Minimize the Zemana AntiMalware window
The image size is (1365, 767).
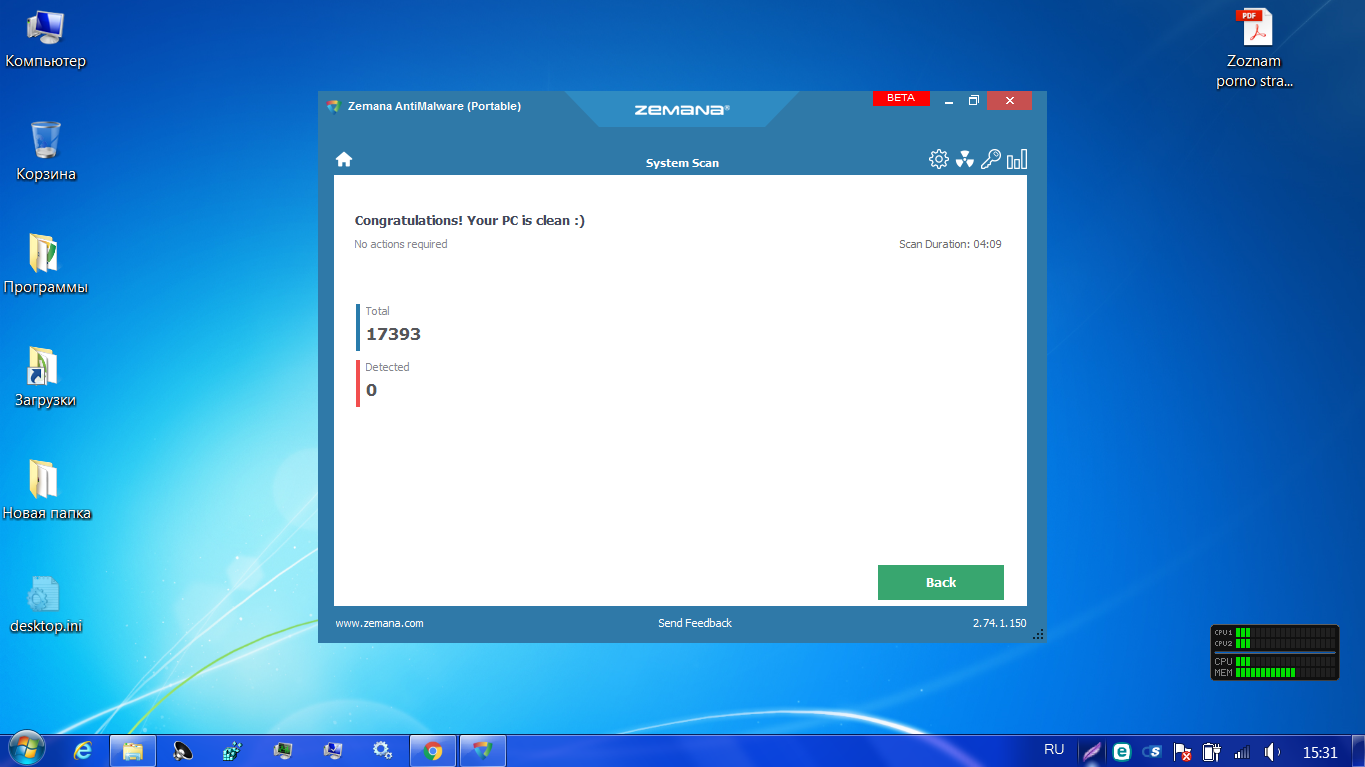point(948,101)
